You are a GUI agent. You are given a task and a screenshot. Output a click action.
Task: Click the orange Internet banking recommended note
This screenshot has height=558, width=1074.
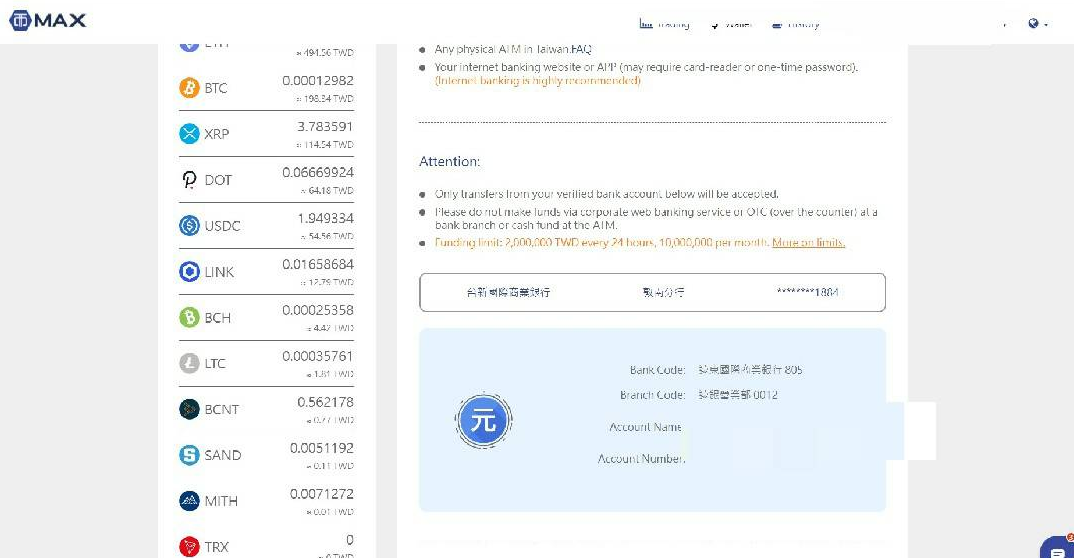[x=538, y=80]
